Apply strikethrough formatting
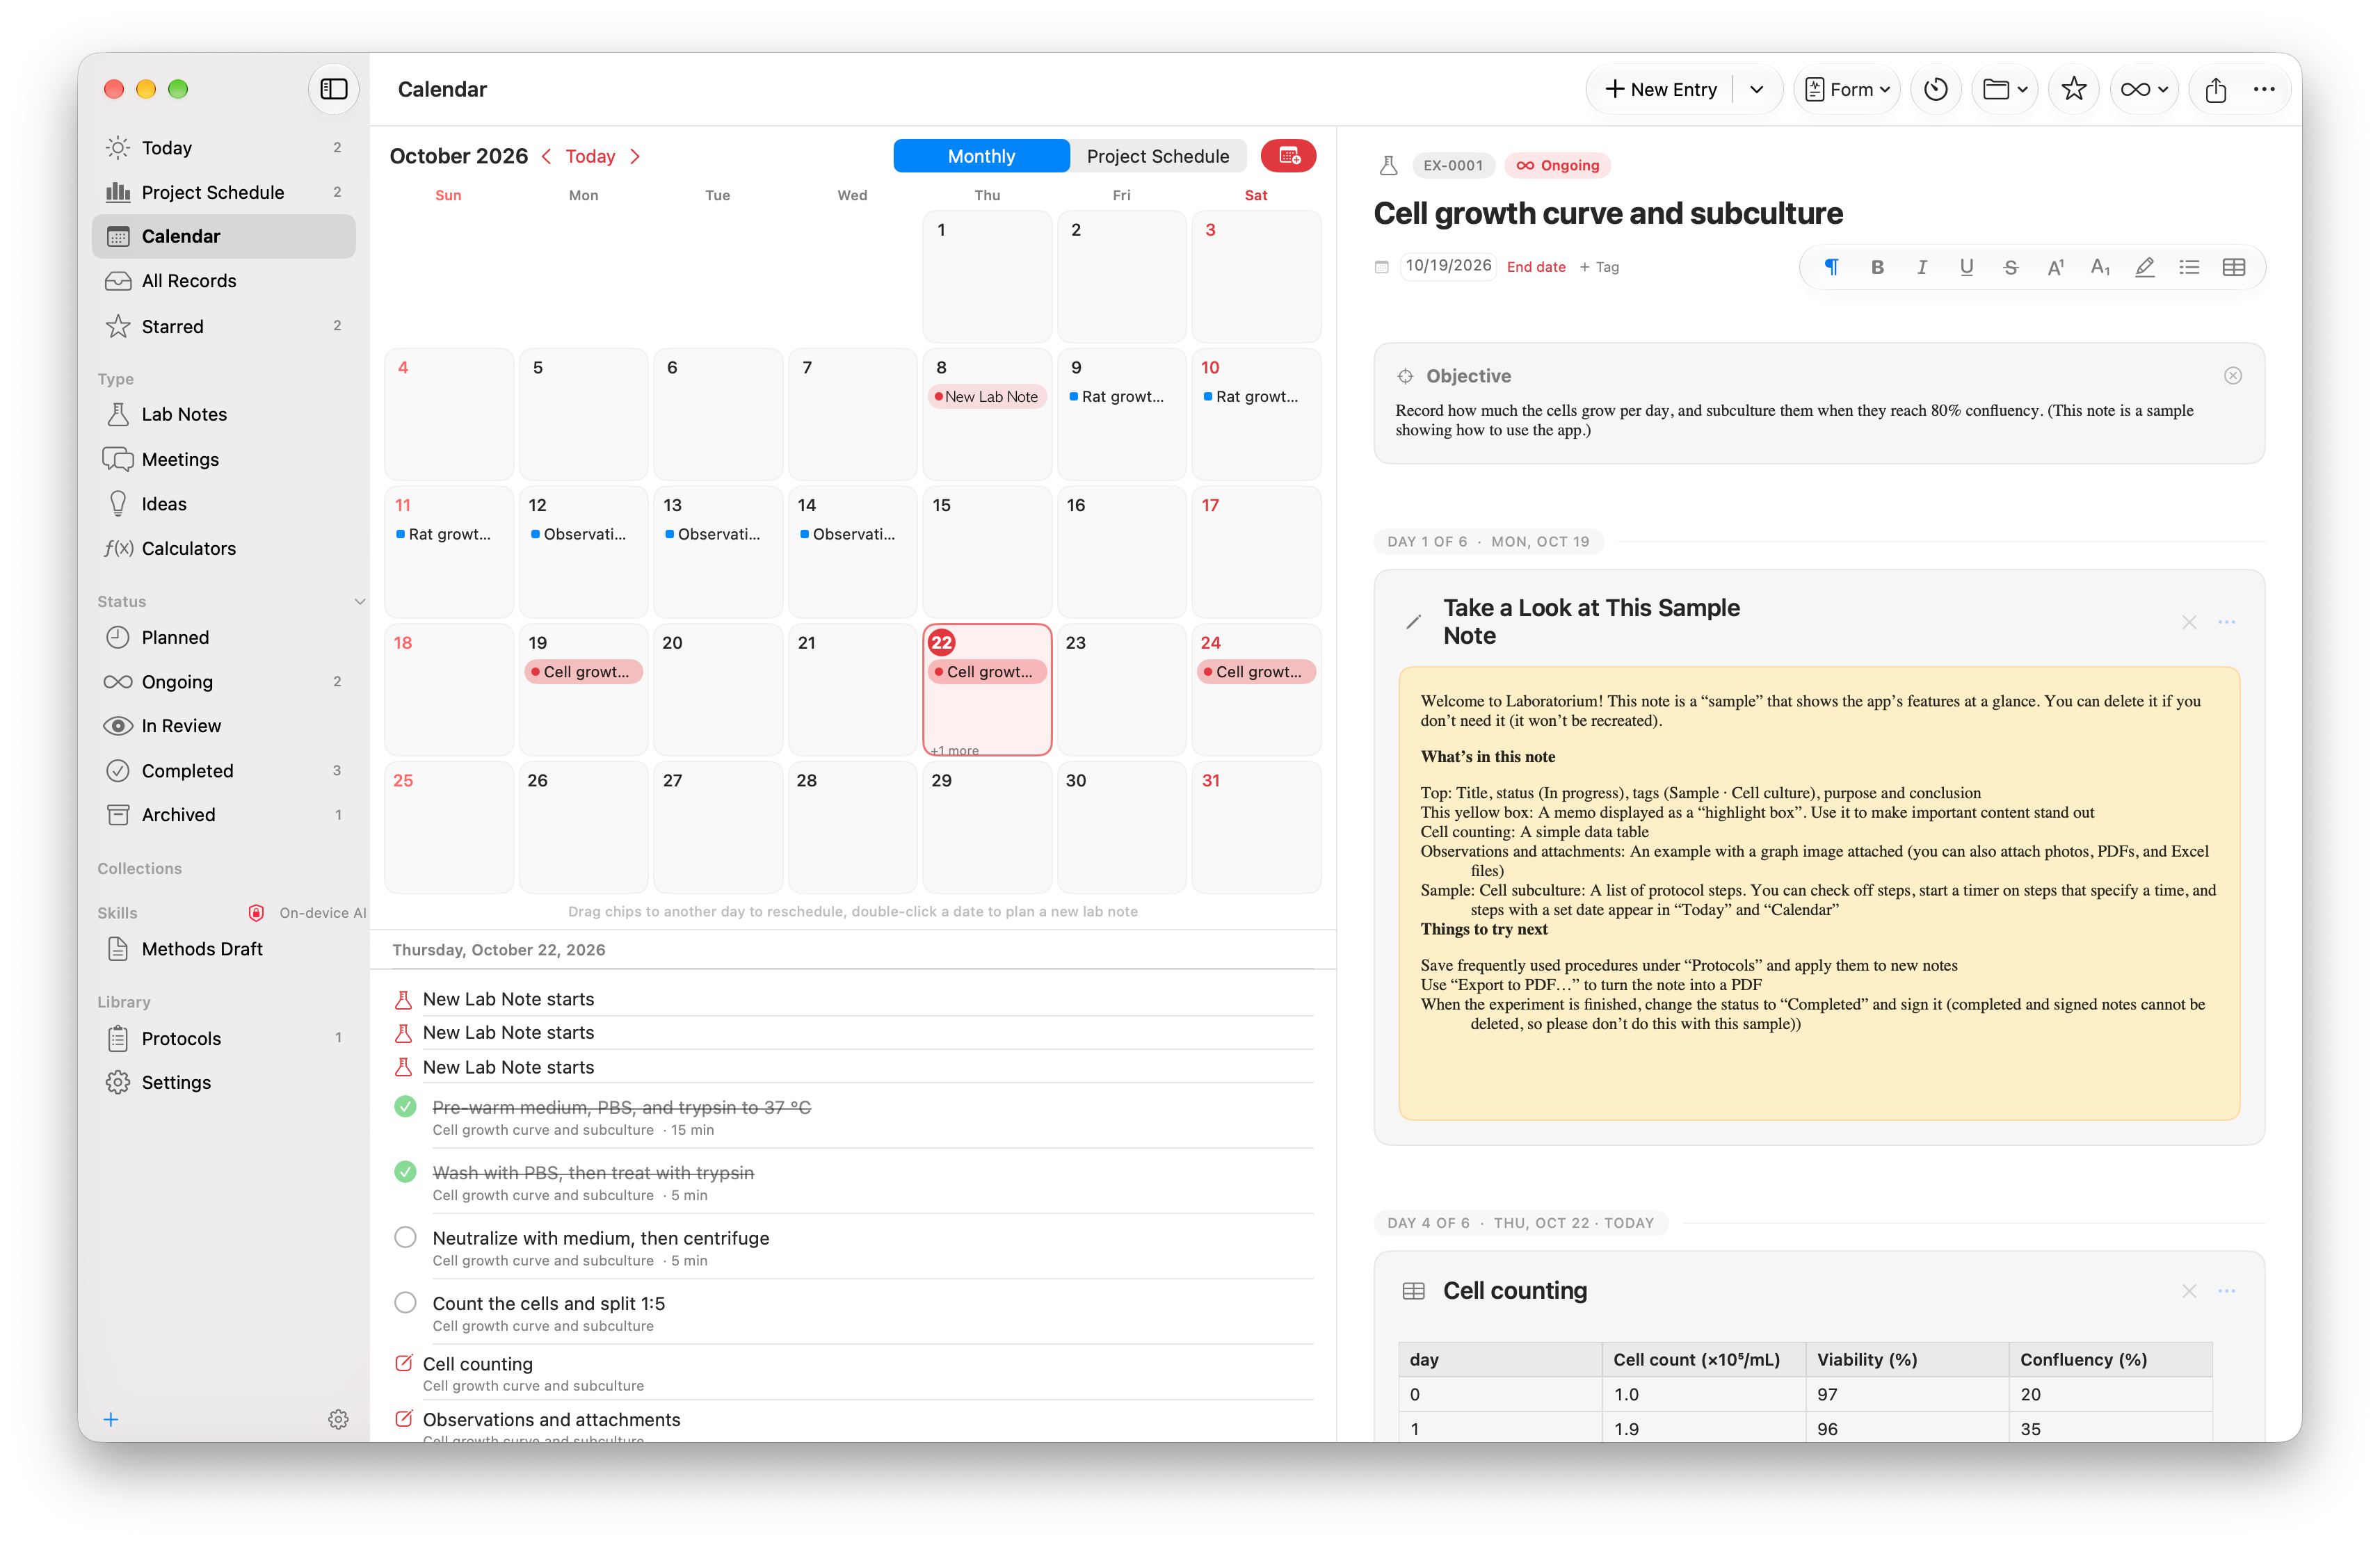The width and height of the screenshot is (2380, 1545). click(x=2010, y=267)
